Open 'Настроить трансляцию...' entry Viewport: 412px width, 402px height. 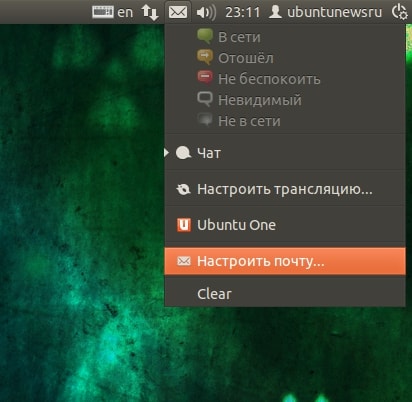click(285, 189)
